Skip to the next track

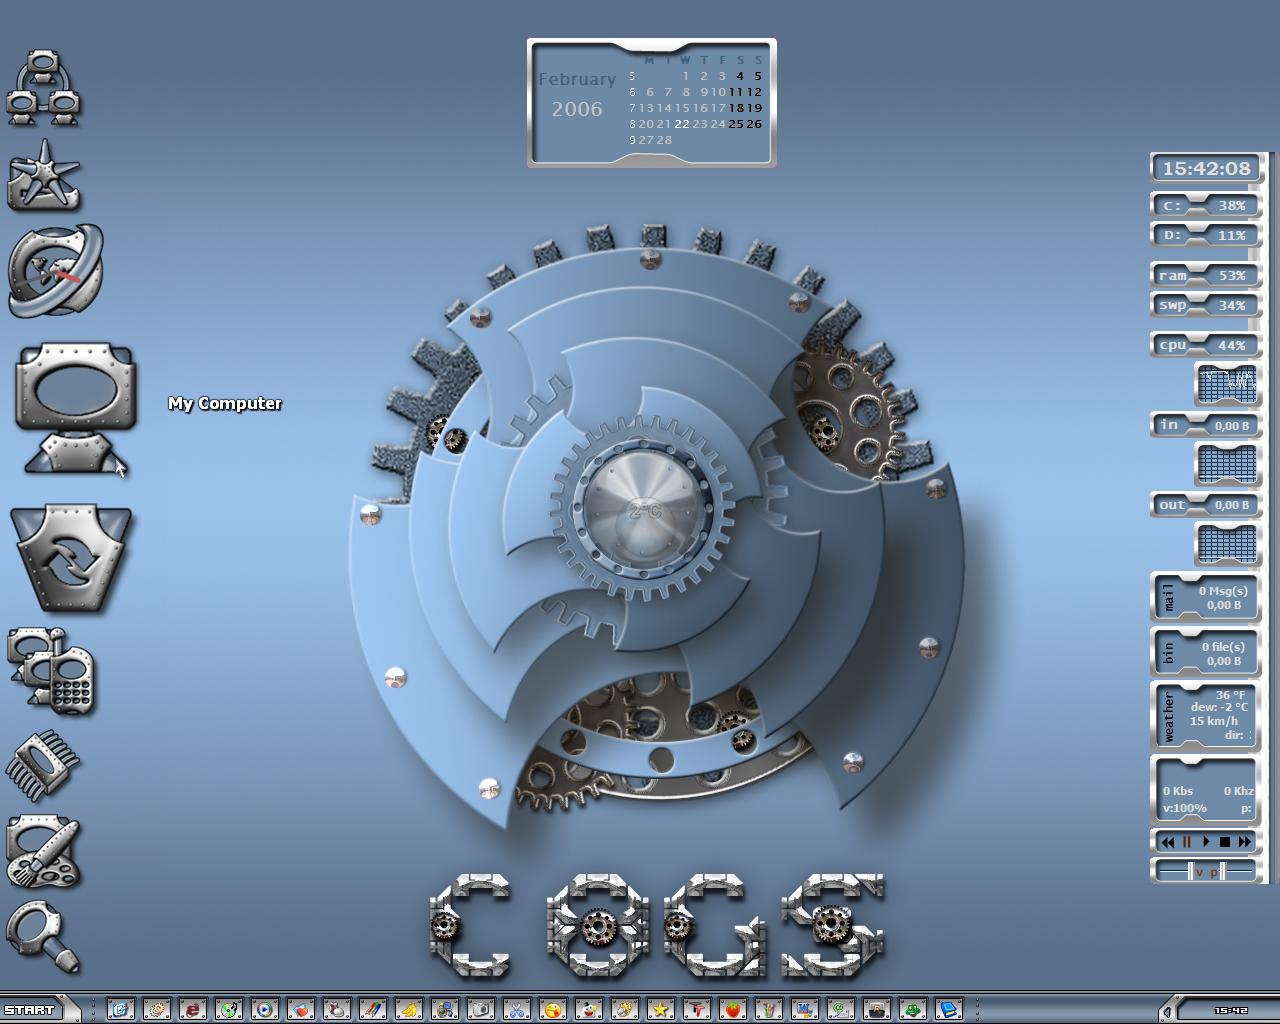(x=1245, y=842)
